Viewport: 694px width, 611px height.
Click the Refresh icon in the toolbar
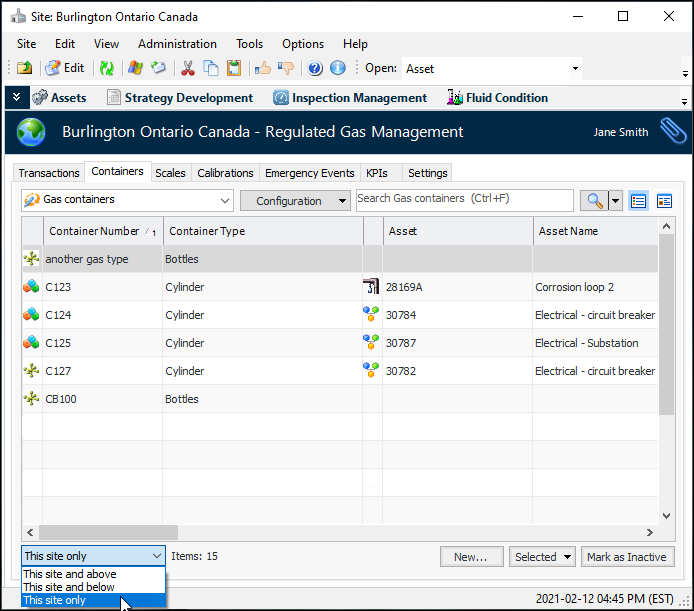point(106,68)
